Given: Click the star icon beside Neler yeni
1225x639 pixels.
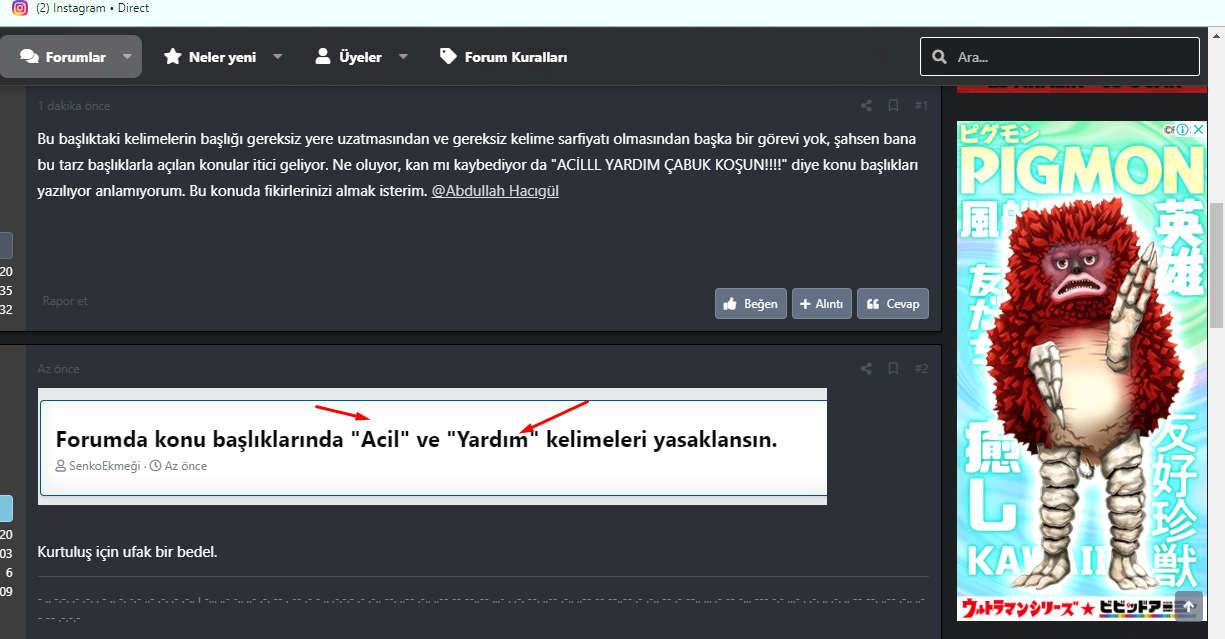Looking at the screenshot, I should click(x=172, y=56).
